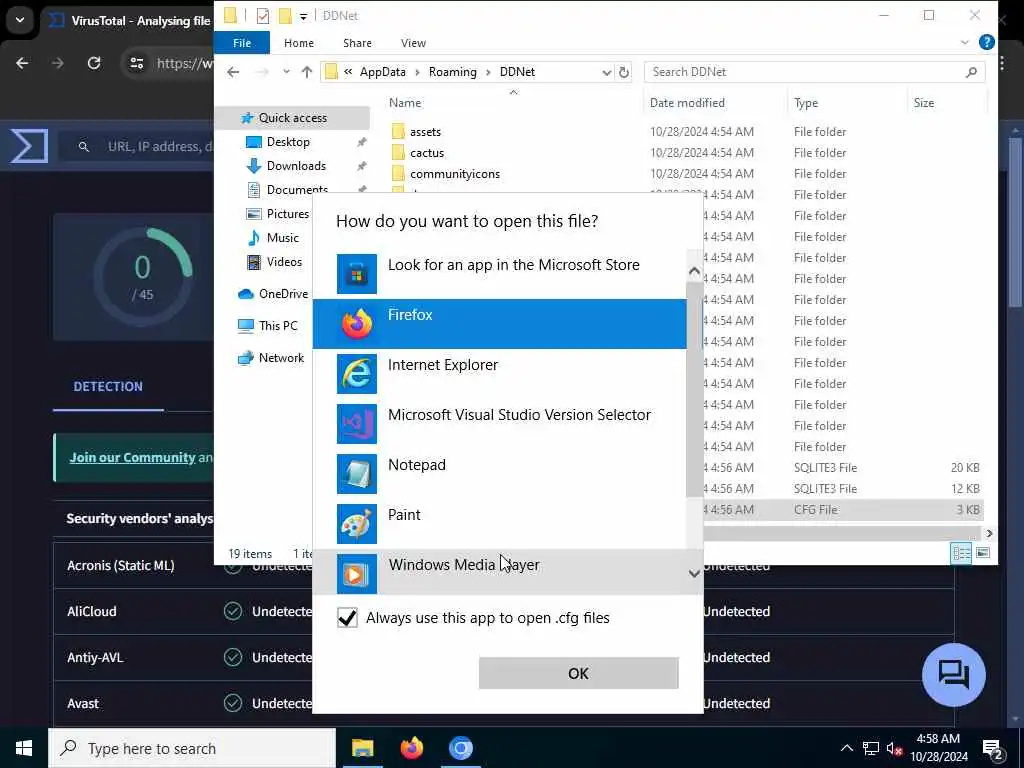Open Music in navigation pane
Image resolution: width=1024 pixels, height=768 pixels.
click(282, 238)
